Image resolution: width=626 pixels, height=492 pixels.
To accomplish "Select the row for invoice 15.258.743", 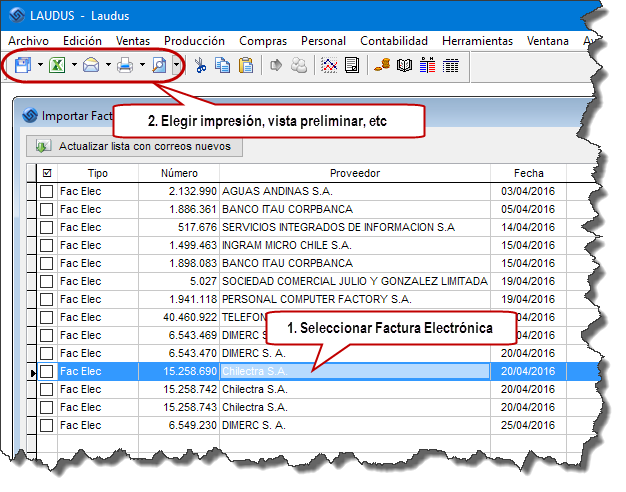I will tap(315, 407).
